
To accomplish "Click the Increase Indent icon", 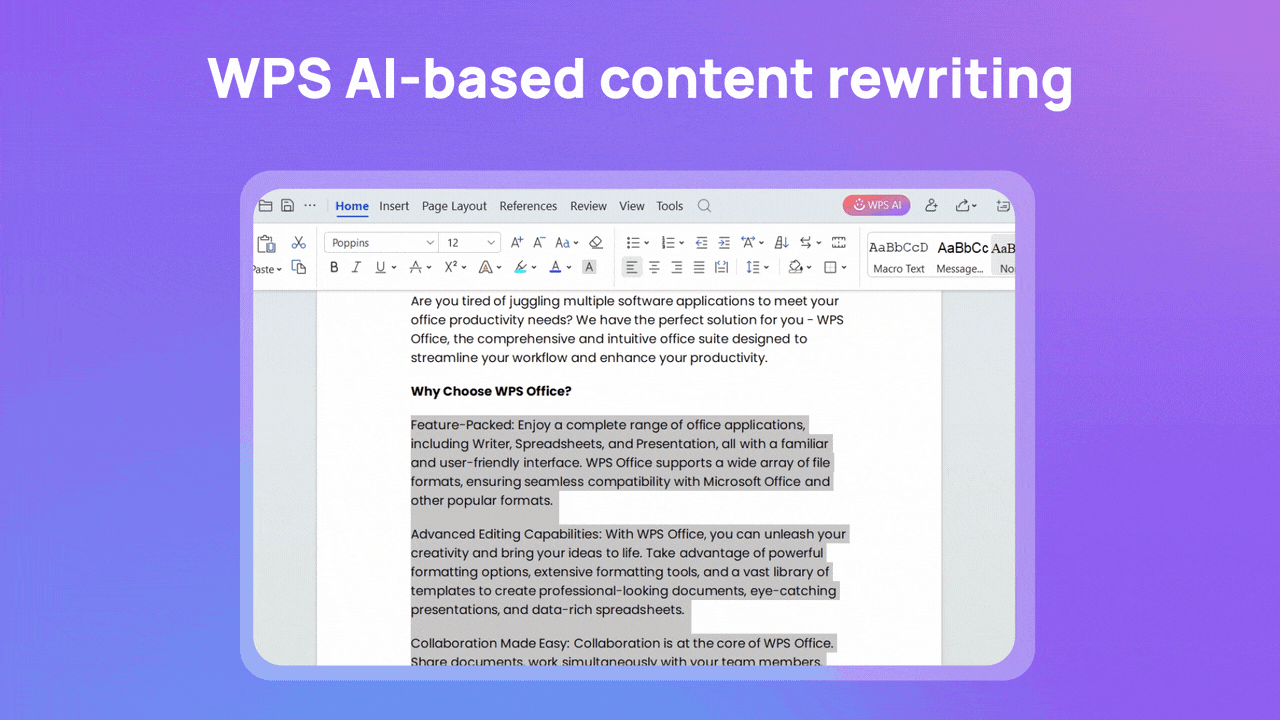I will tap(723, 243).
